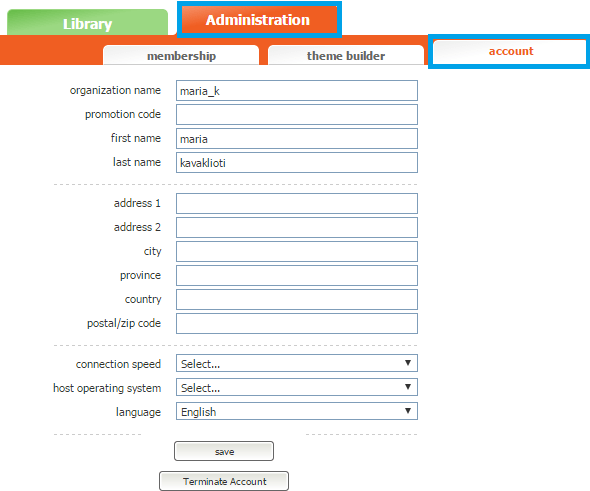This screenshot has height=491, width=590.
Task: Select the account sub-tab
Action: pyautogui.click(x=510, y=52)
